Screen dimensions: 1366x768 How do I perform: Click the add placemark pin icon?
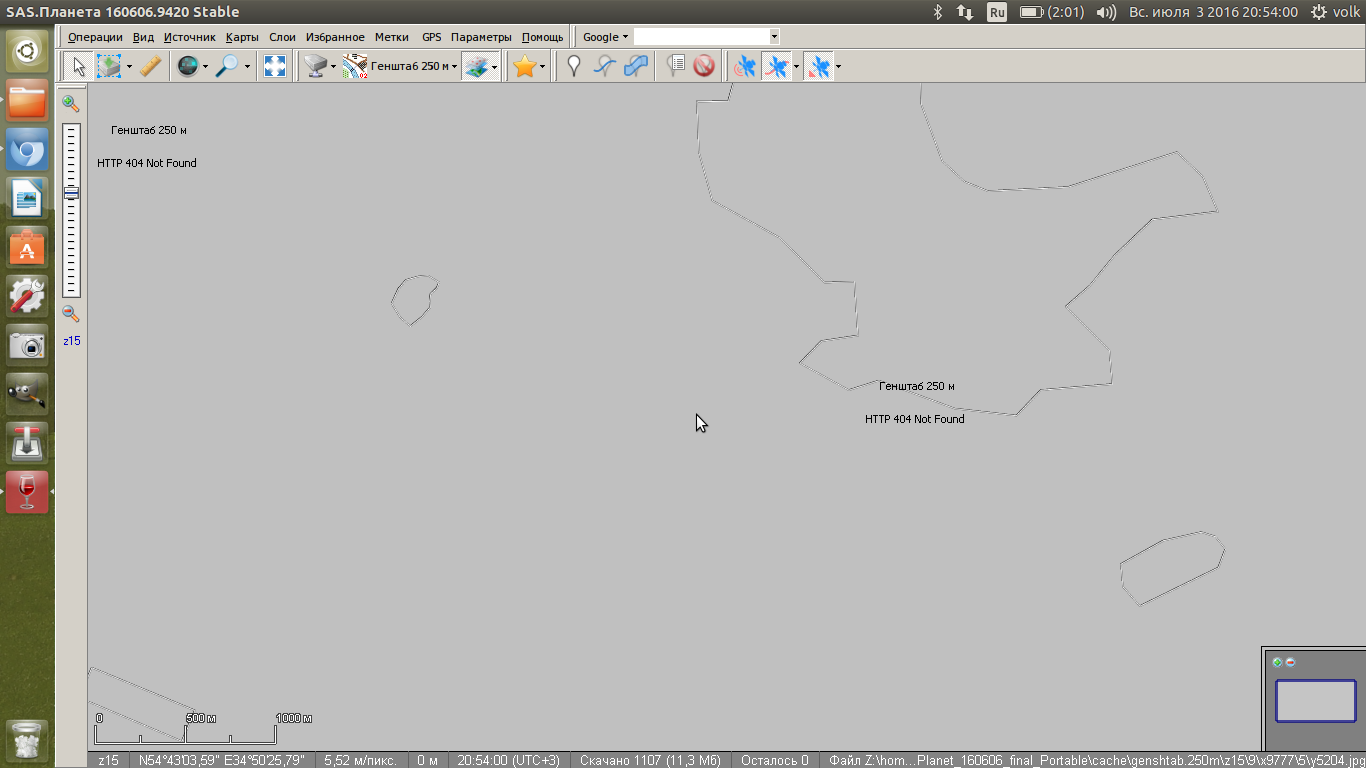(x=573, y=67)
